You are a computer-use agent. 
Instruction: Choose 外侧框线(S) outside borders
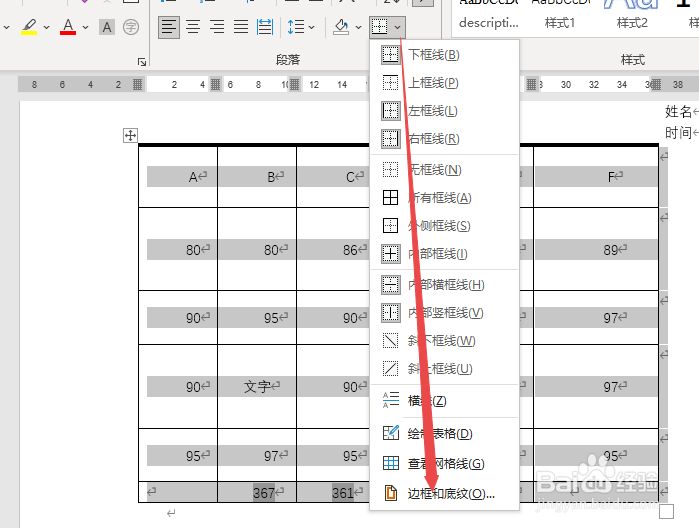pyautogui.click(x=445, y=226)
